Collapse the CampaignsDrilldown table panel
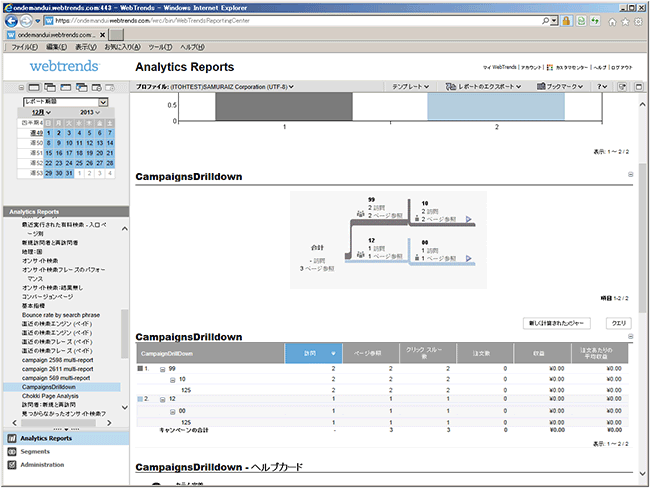This screenshot has height=488, width=650. tap(630, 336)
